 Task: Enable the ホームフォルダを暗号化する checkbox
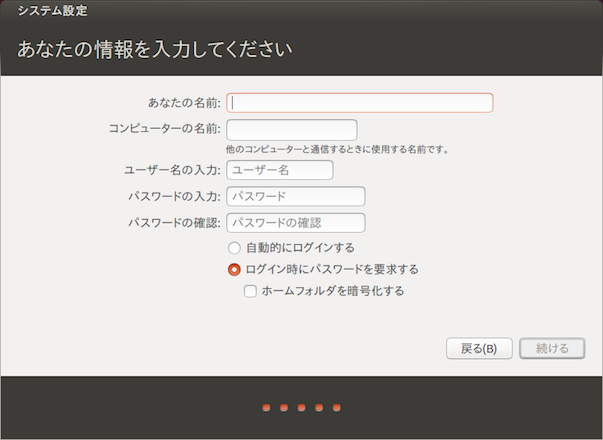pos(251,291)
